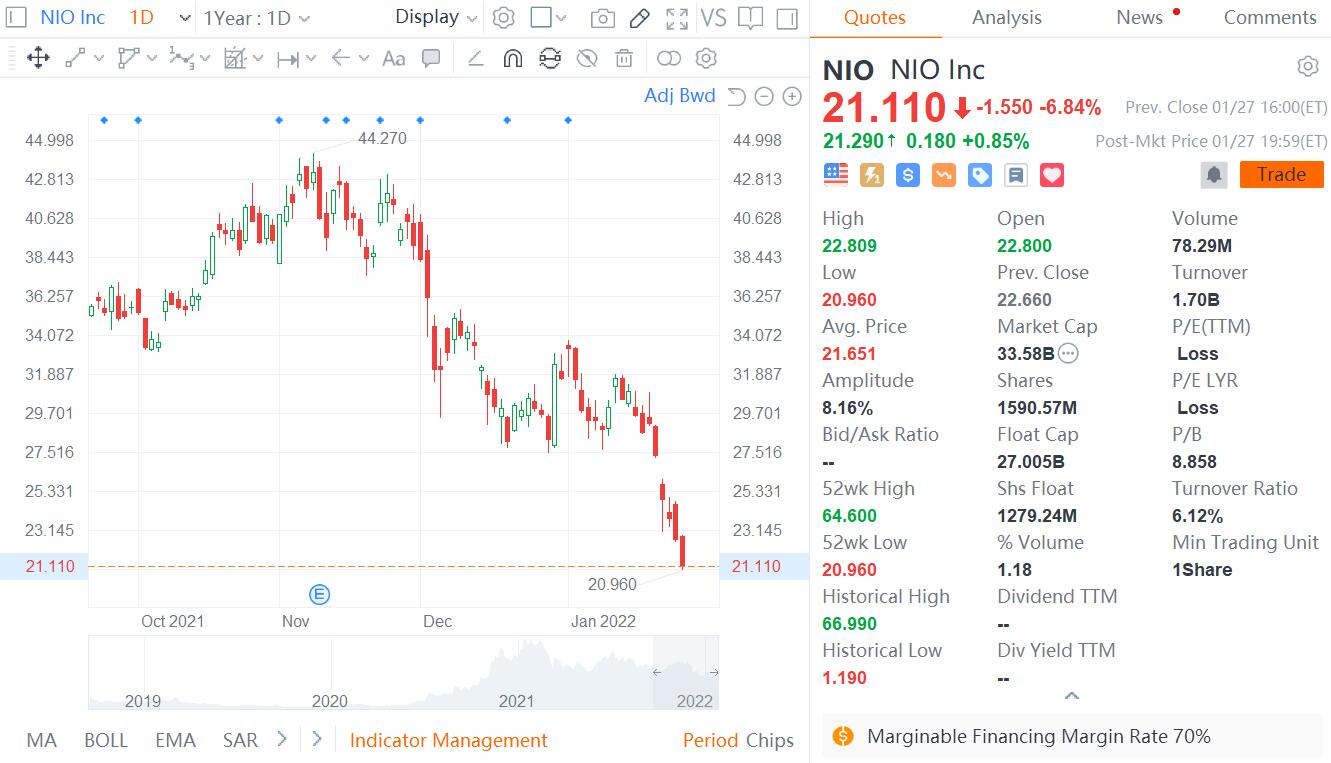The image size is (1331, 763).
Task: Select the EMA indicator
Action: [x=175, y=741]
